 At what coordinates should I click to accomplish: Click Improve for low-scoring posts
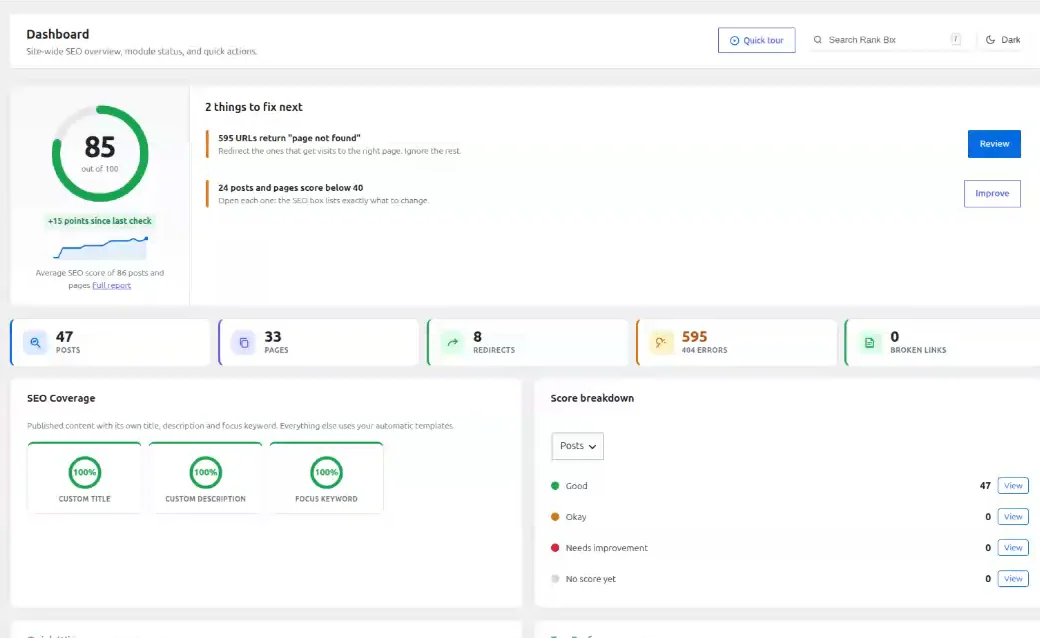[x=992, y=194]
